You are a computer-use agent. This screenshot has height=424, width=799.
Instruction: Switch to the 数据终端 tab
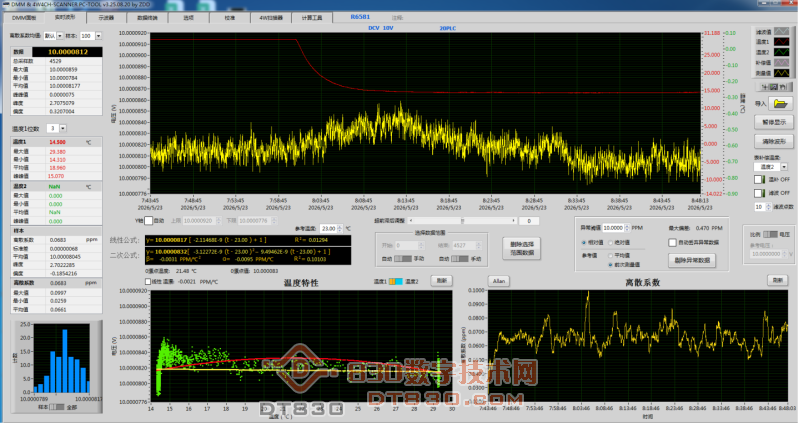147,18
